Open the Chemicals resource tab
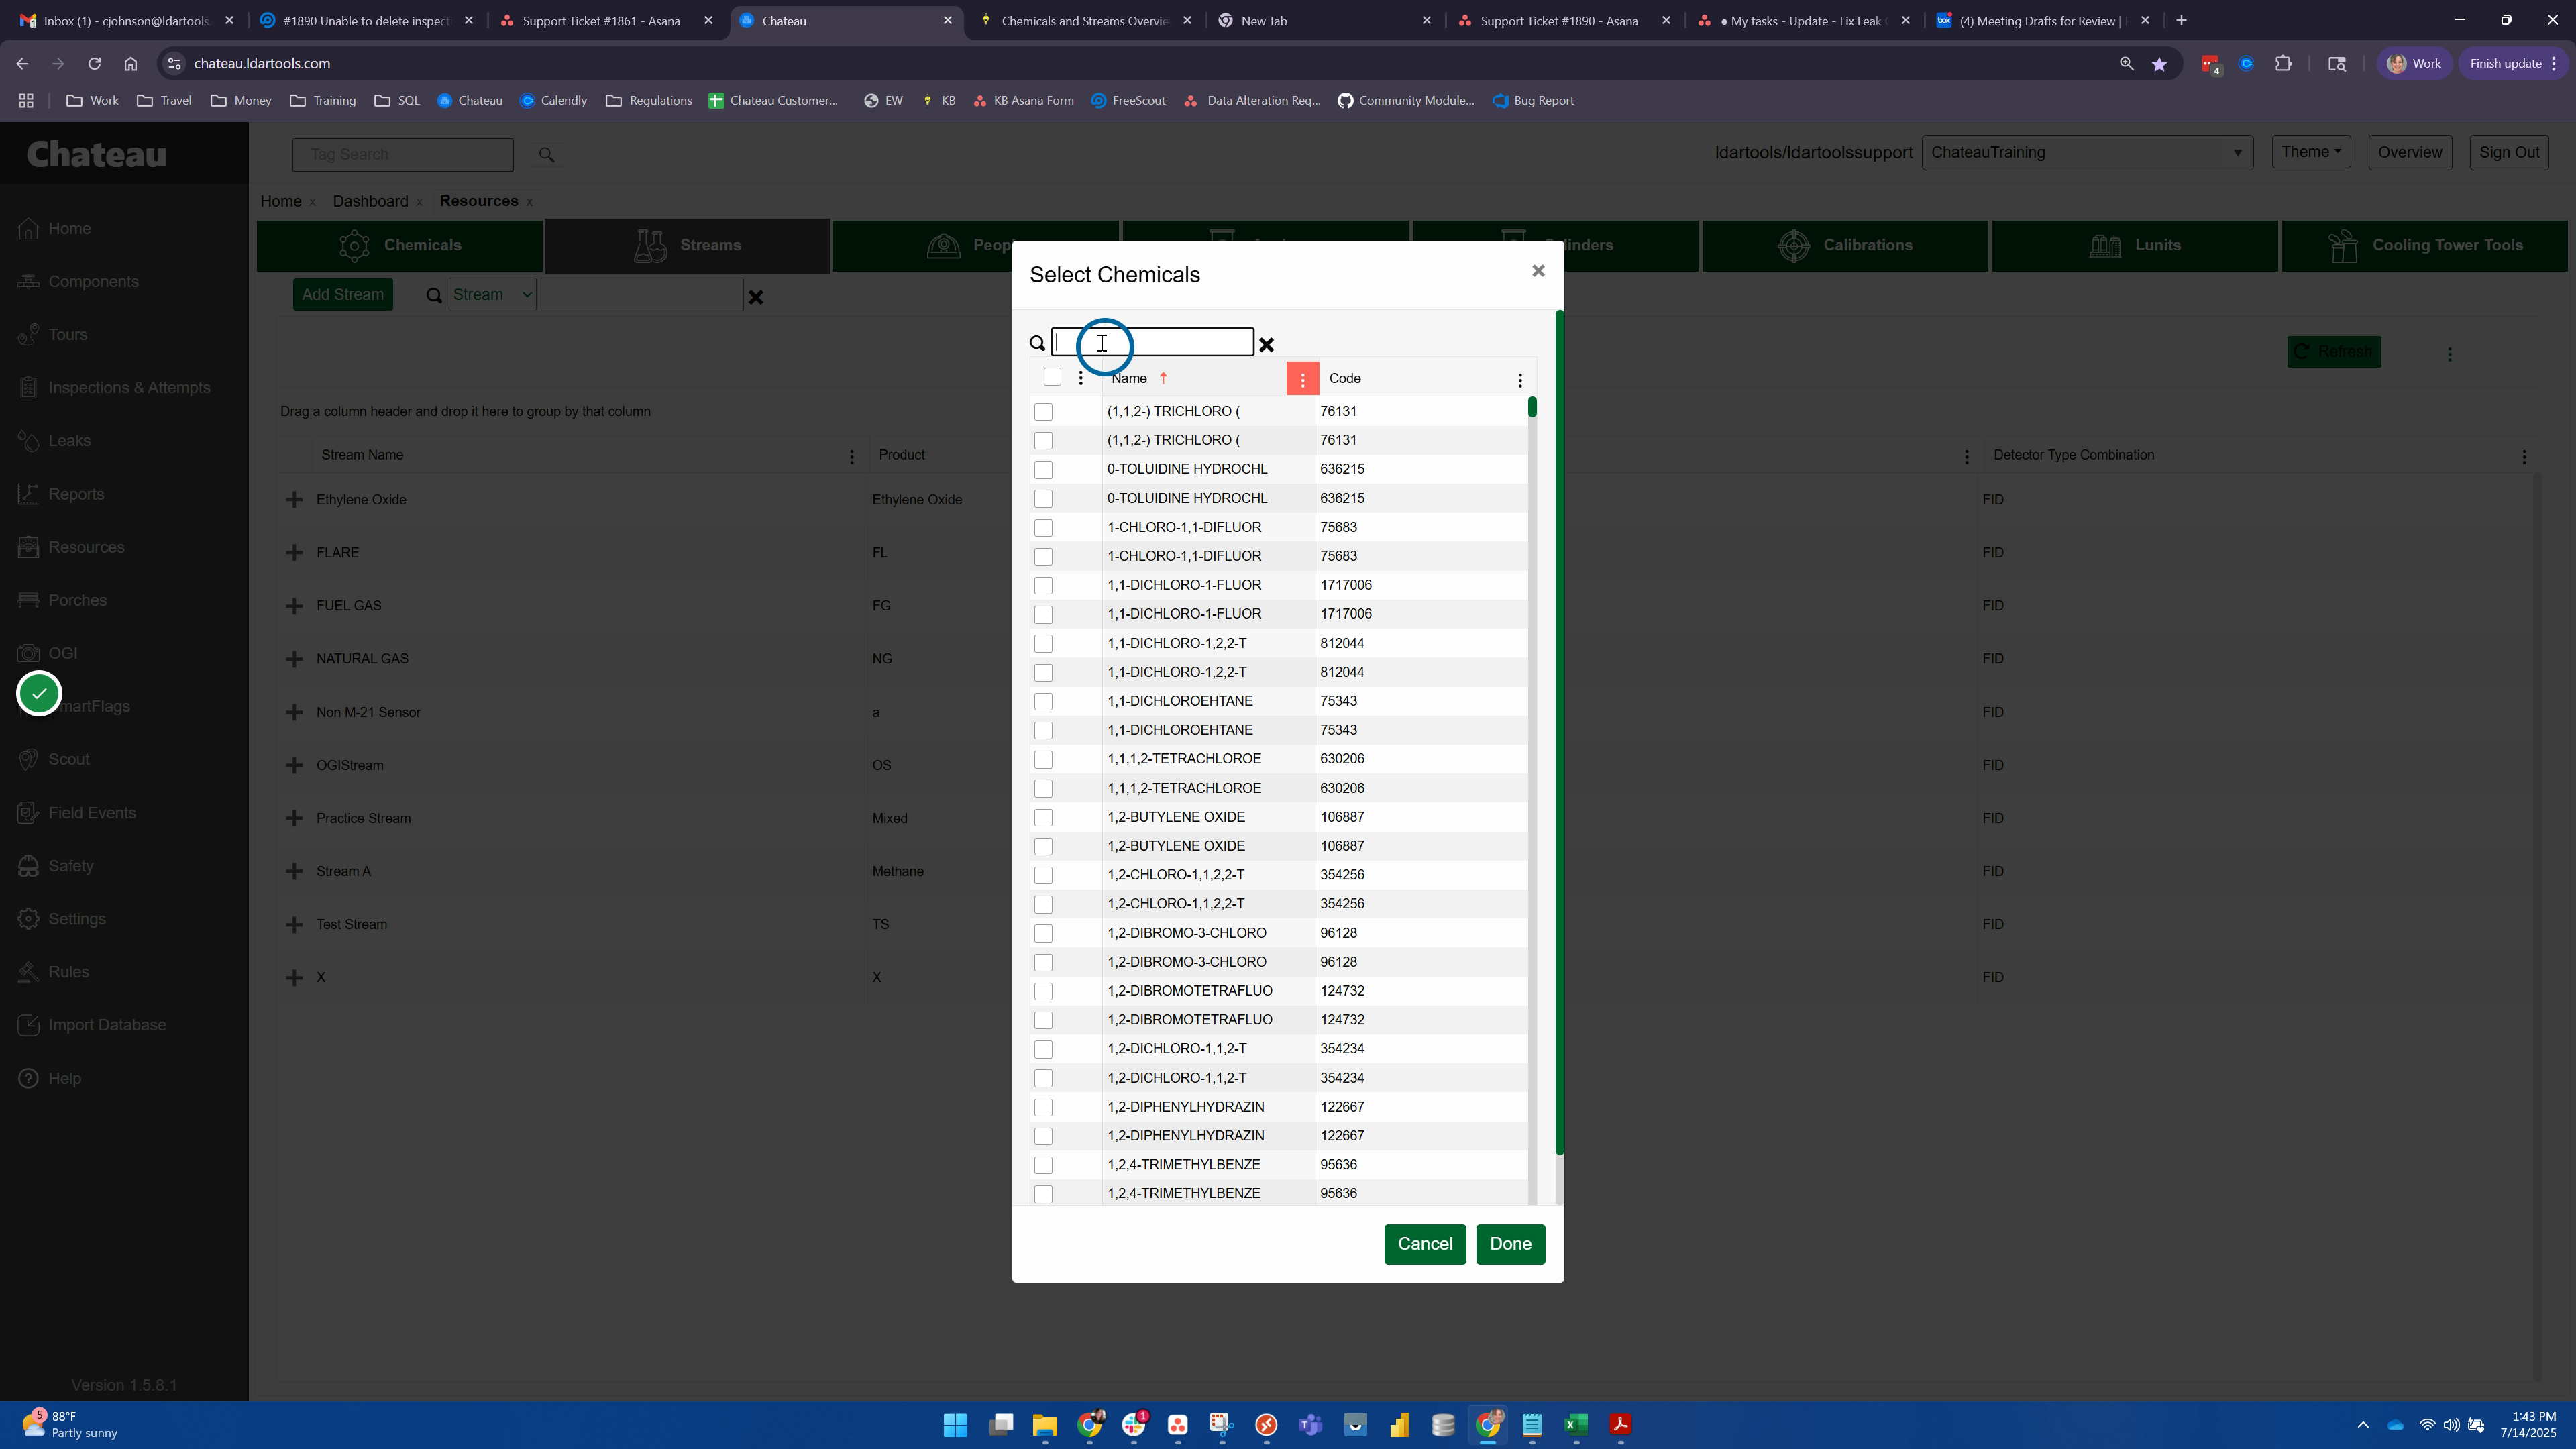This screenshot has width=2576, height=1449. (x=400, y=245)
